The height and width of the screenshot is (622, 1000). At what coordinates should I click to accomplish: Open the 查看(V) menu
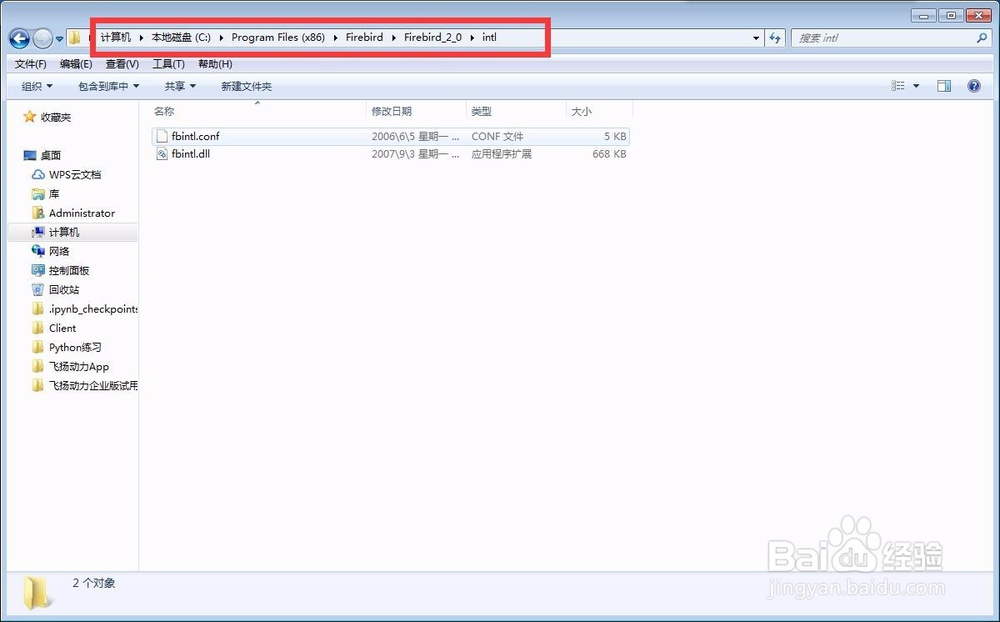[122, 64]
